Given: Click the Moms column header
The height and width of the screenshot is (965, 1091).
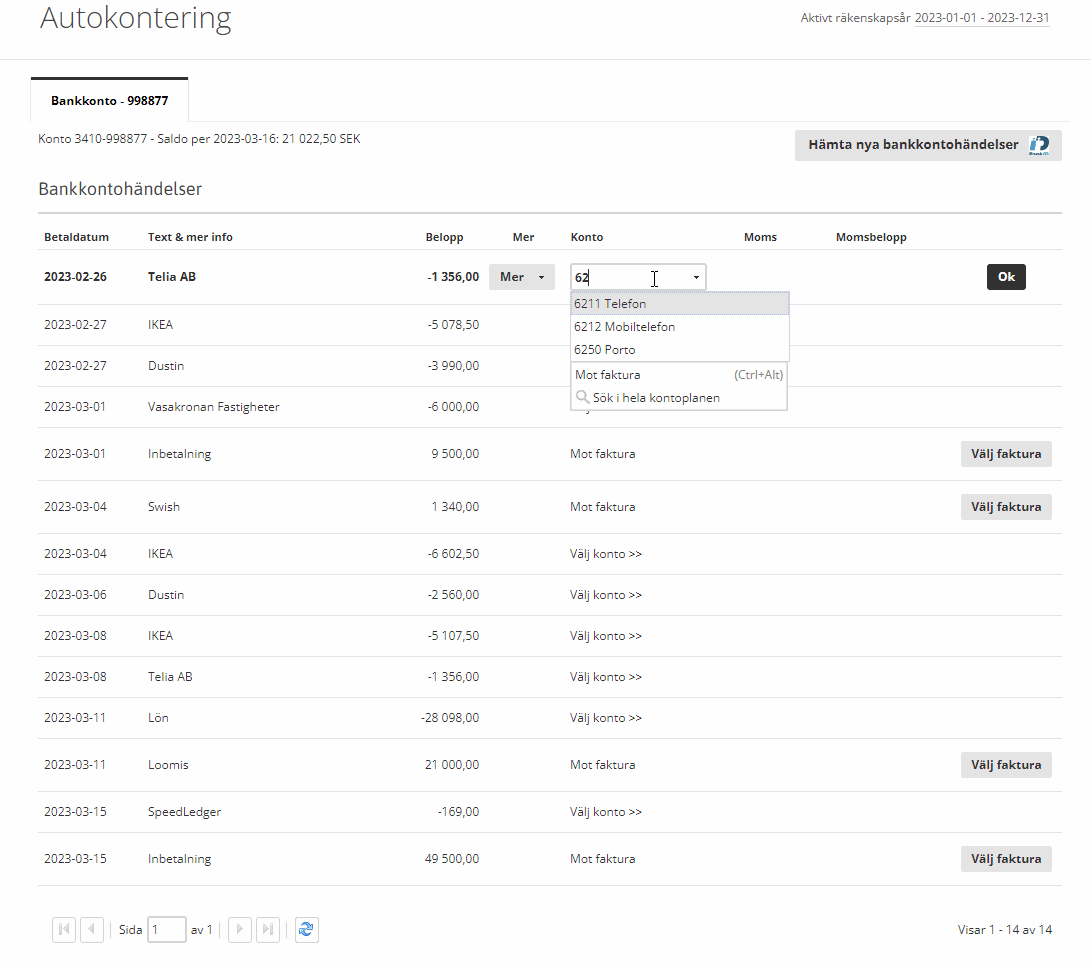Looking at the screenshot, I should 760,237.
